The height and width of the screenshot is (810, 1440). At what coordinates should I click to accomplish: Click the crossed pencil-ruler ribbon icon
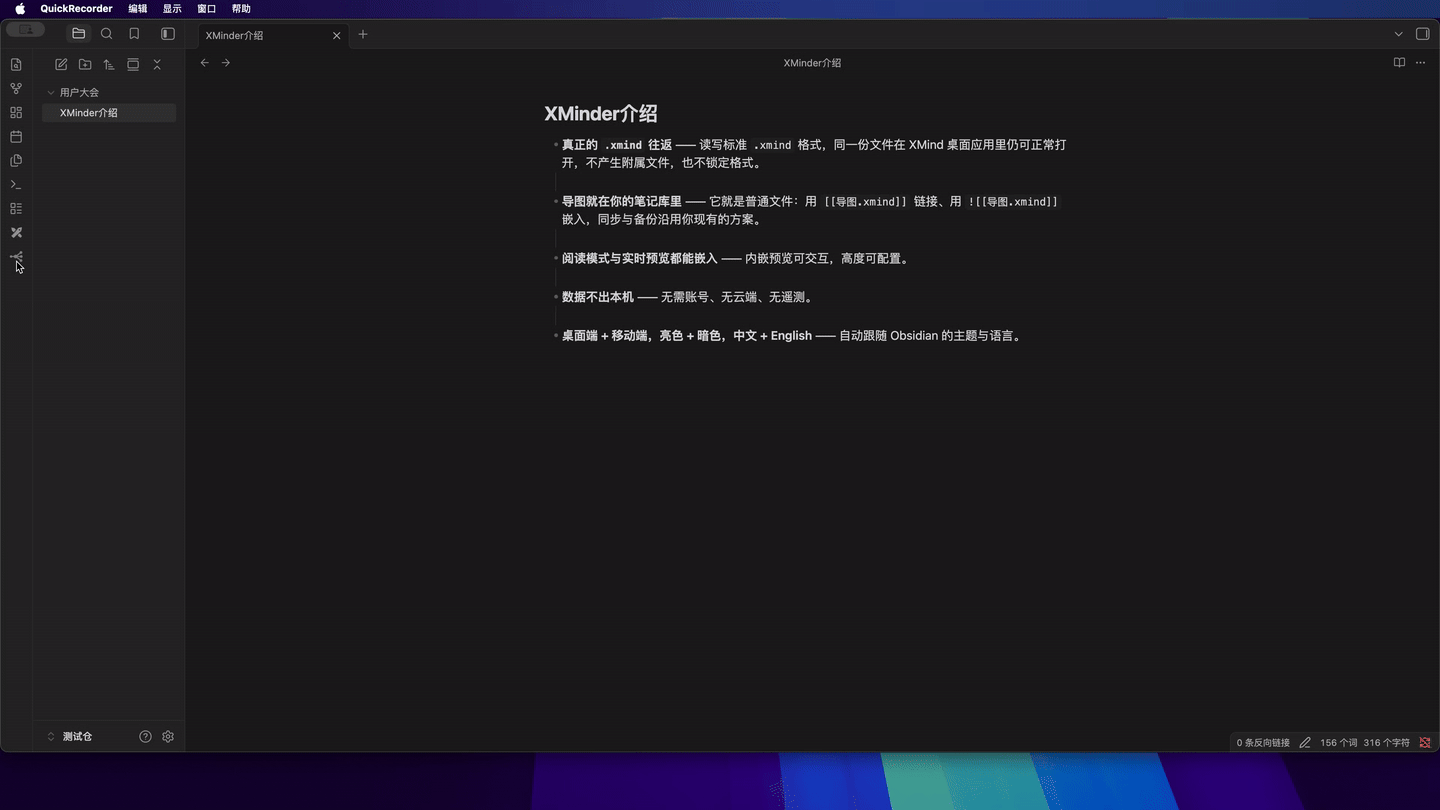pos(16,232)
